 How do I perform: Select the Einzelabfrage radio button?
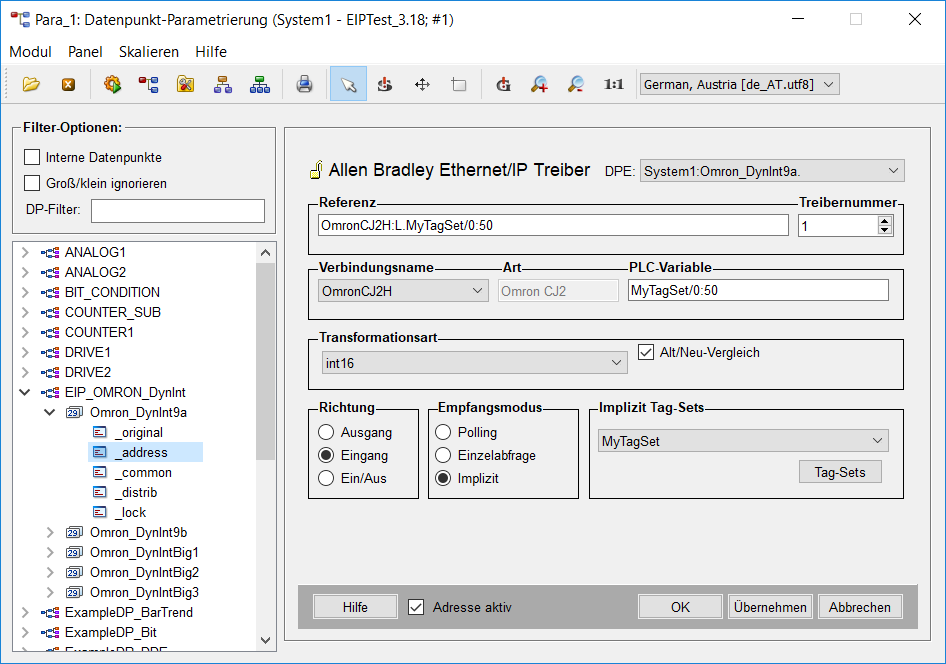[443, 455]
